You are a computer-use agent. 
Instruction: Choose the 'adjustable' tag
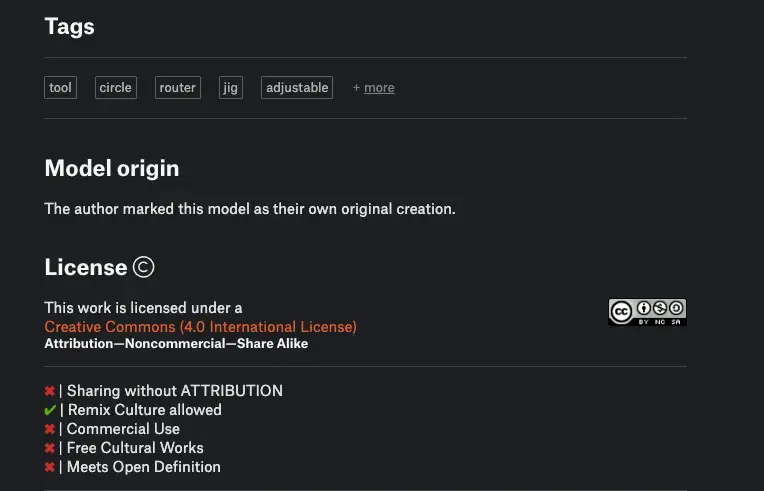pyautogui.click(x=297, y=88)
